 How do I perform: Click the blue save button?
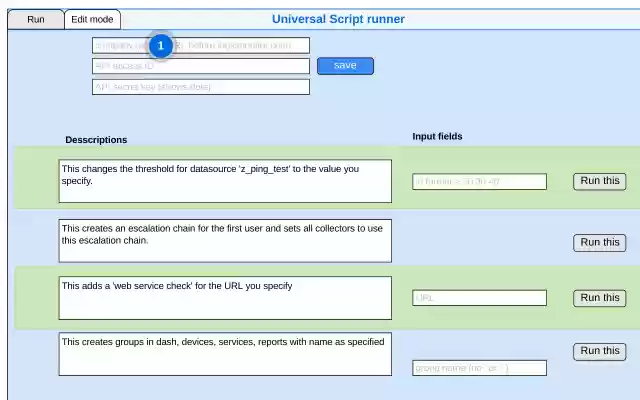pos(345,66)
